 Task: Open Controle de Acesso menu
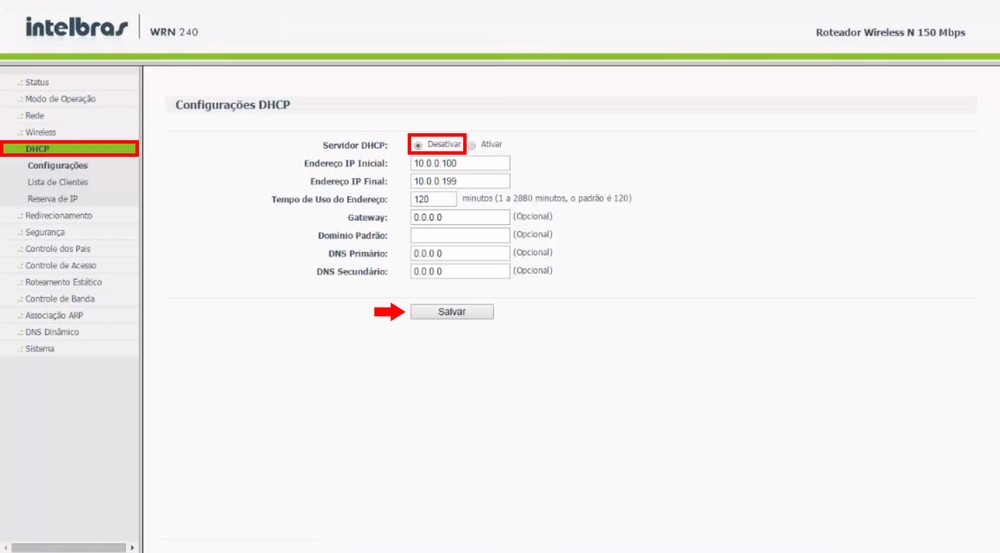pos(61,265)
